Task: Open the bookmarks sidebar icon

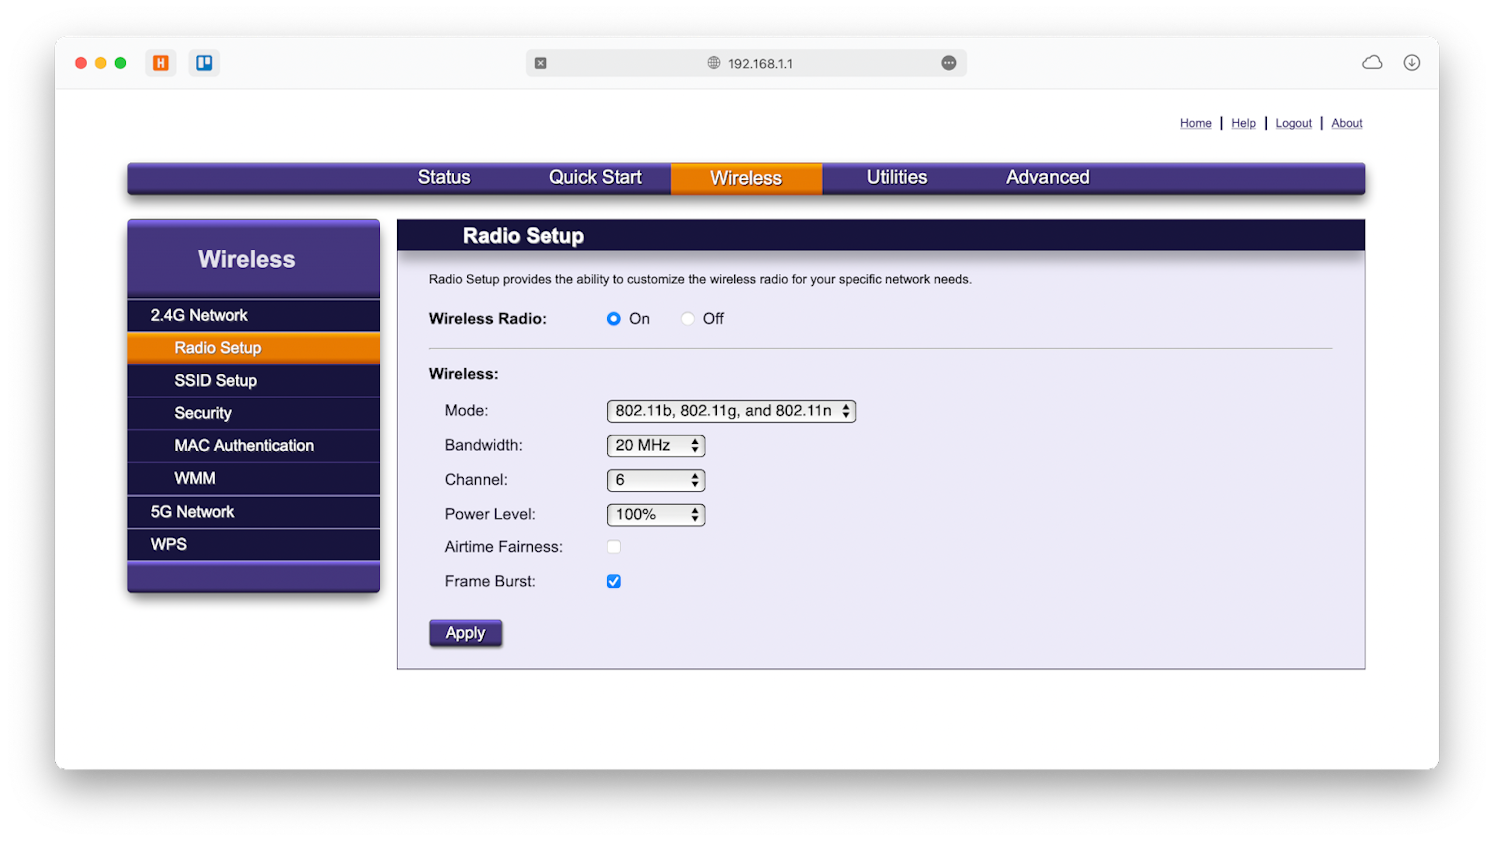Action: (204, 62)
